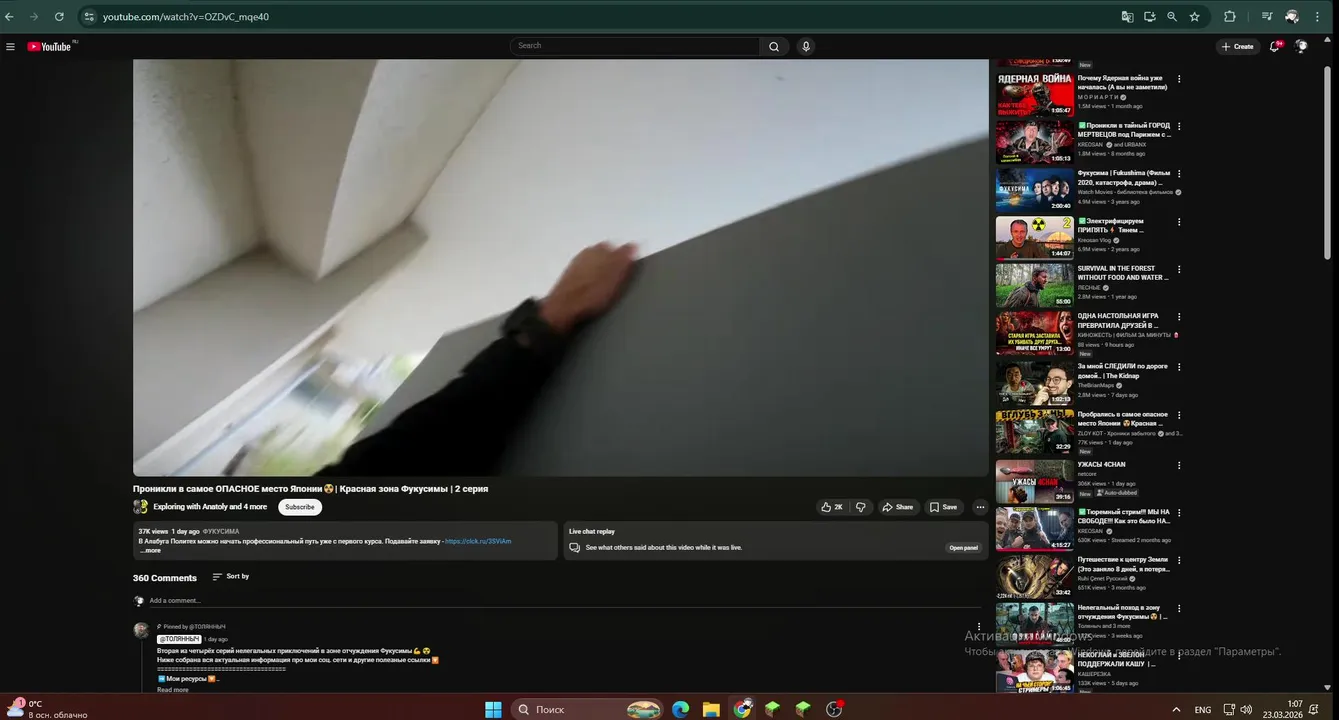This screenshot has height=720, width=1339.
Task: Click the Add a comment field
Action: coord(565,601)
